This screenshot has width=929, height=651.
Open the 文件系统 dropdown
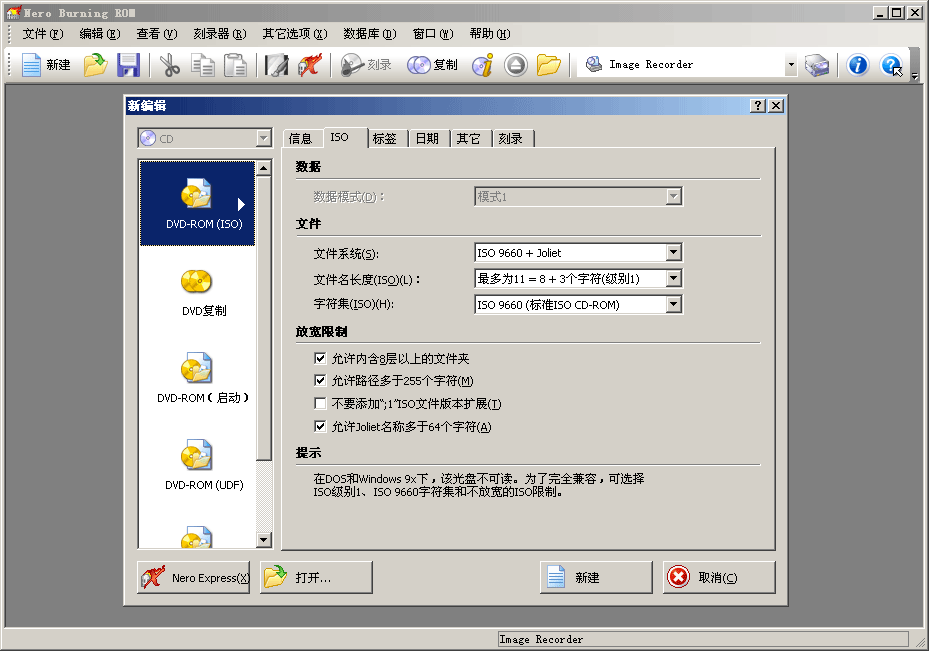pyautogui.click(x=673, y=253)
